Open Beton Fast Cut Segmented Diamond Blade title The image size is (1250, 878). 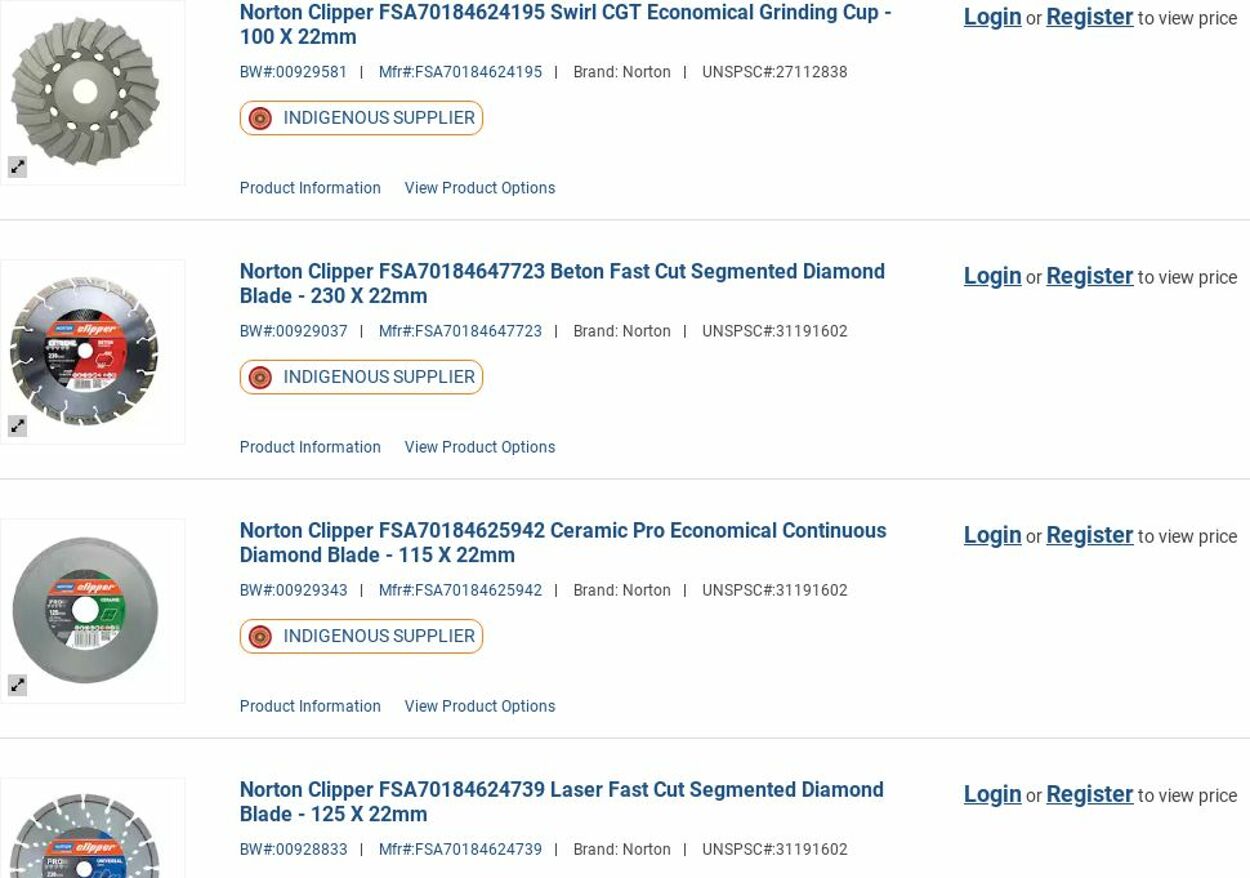[562, 284]
